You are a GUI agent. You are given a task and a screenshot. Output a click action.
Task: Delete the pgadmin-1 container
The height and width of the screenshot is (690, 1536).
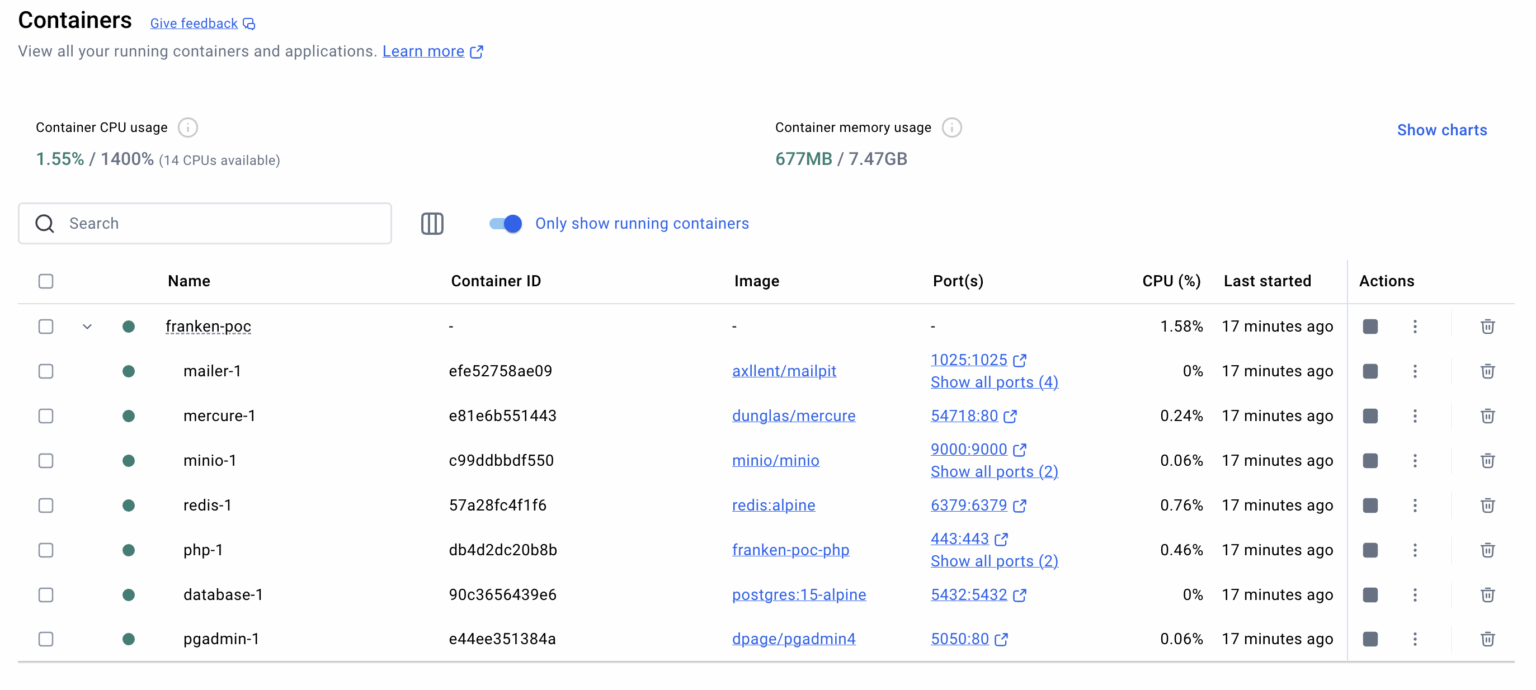1487,639
